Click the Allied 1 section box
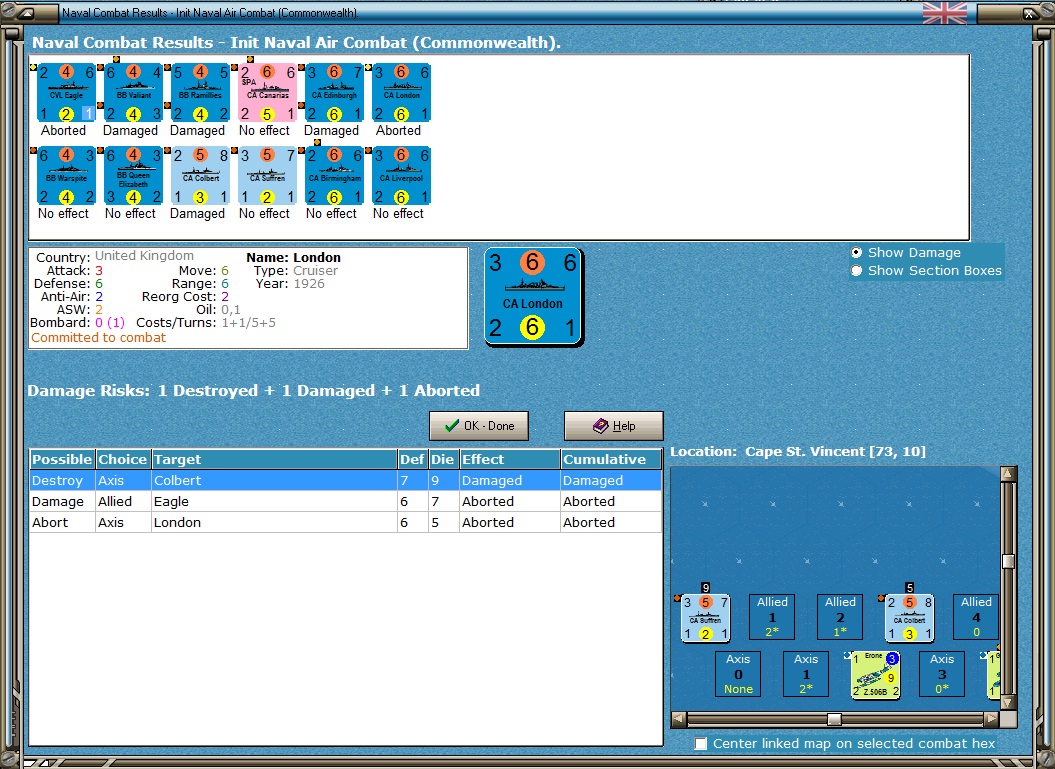The width and height of the screenshot is (1055, 769). (x=772, y=617)
